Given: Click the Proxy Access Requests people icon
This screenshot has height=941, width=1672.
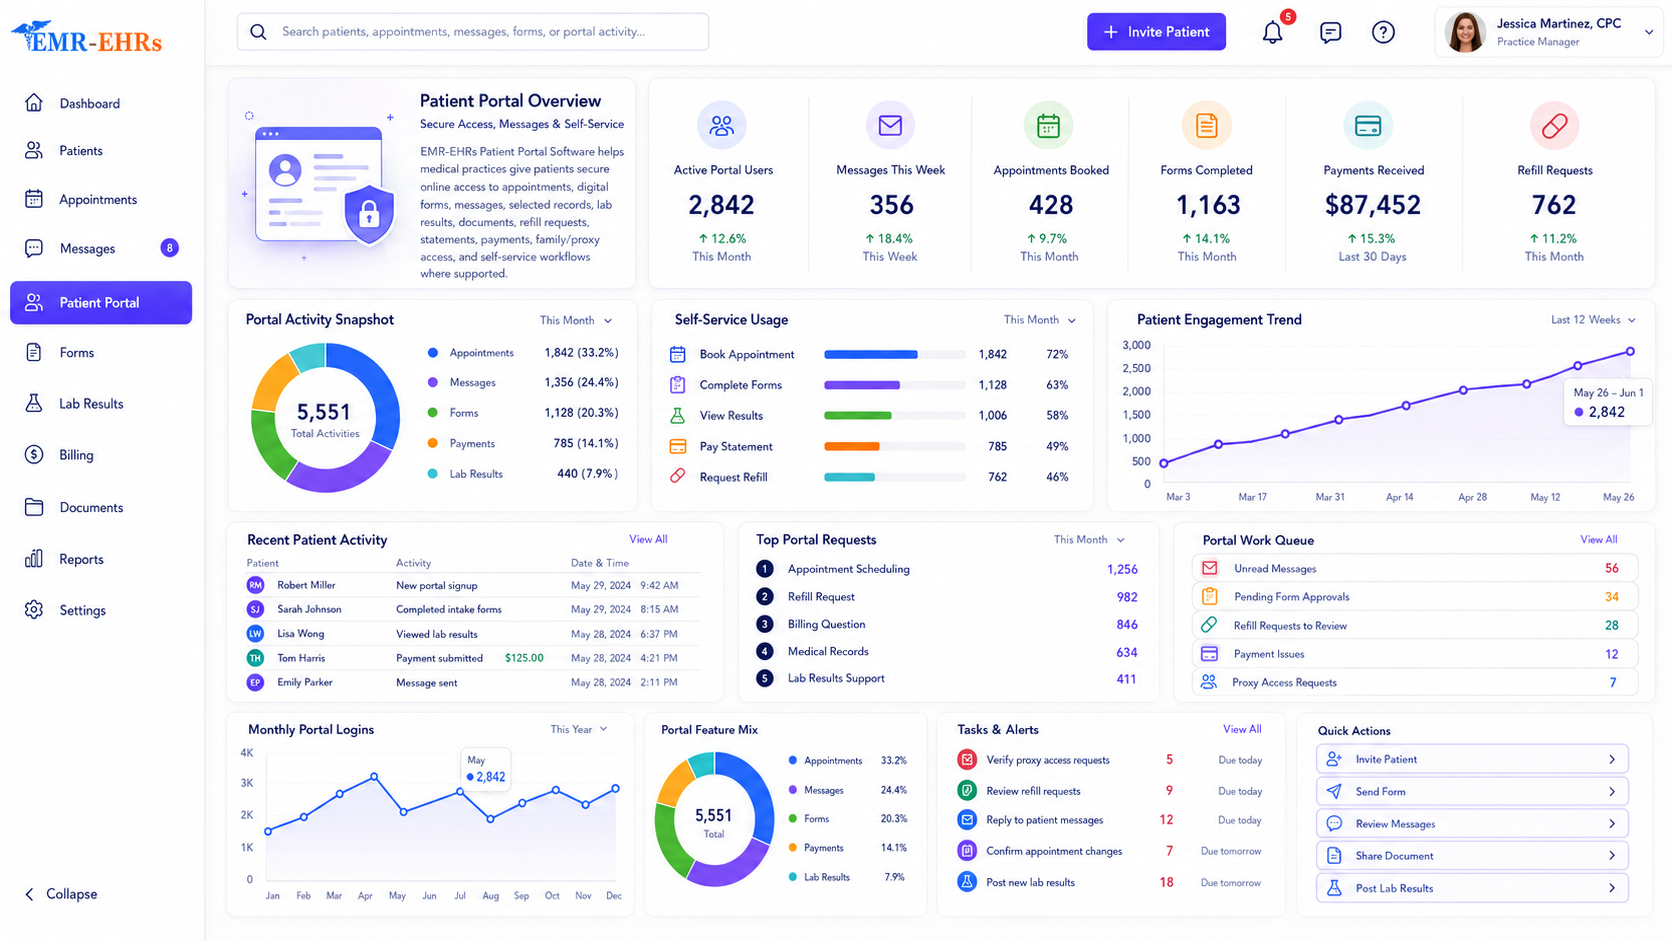Looking at the screenshot, I should point(1209,682).
